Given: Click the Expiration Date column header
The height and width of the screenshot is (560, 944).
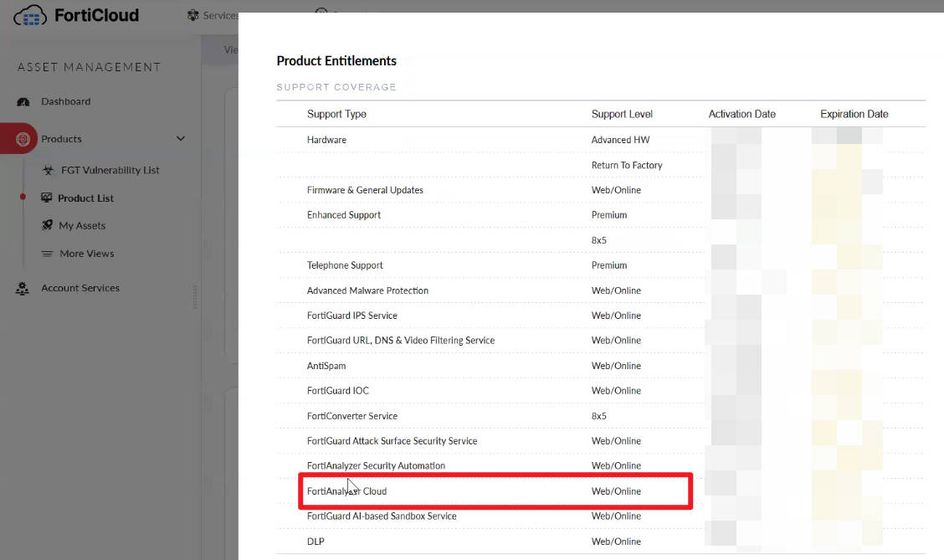Looking at the screenshot, I should tap(854, 114).
